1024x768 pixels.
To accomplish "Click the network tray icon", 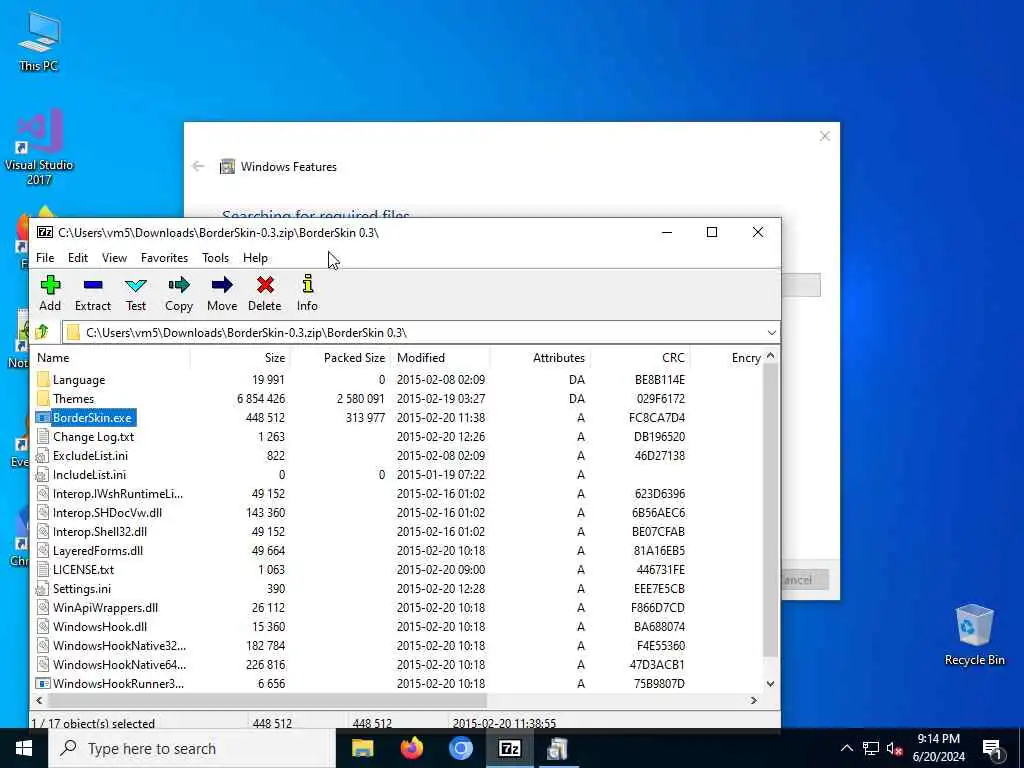I will [x=871, y=748].
